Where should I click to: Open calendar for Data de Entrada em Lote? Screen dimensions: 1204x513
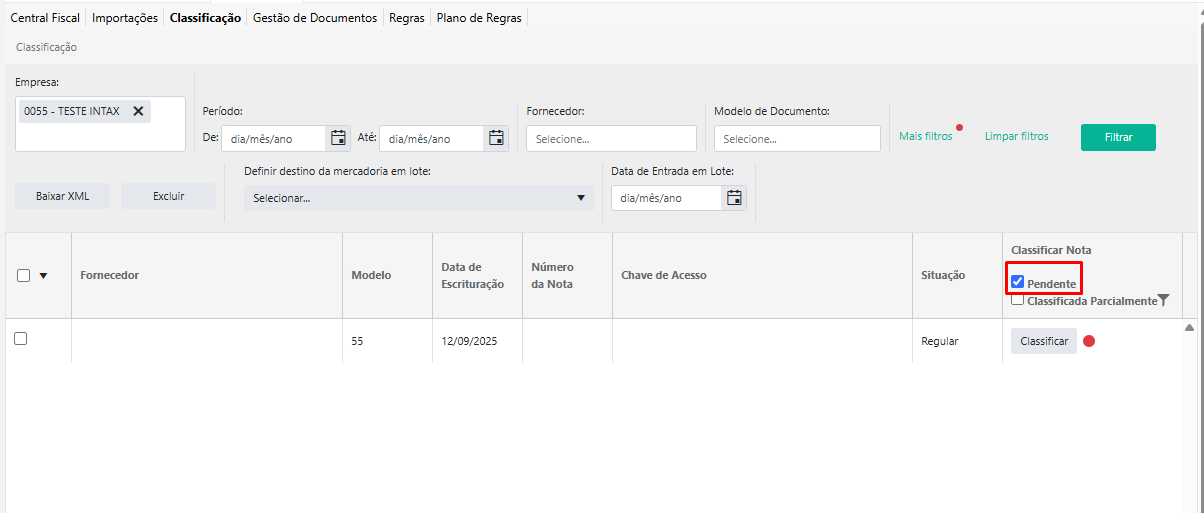pos(734,198)
